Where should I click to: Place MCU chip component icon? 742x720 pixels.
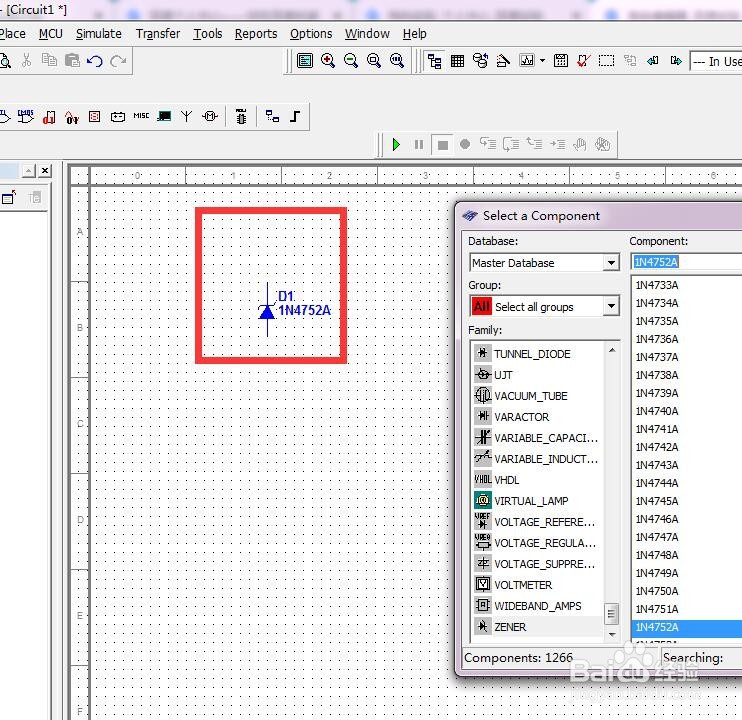tap(241, 116)
